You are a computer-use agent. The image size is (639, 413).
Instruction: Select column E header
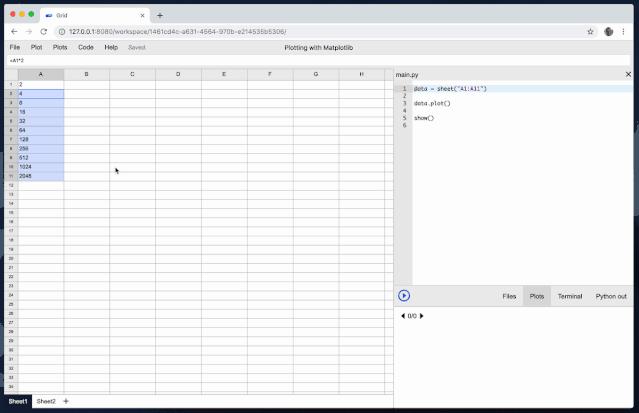[224, 74]
